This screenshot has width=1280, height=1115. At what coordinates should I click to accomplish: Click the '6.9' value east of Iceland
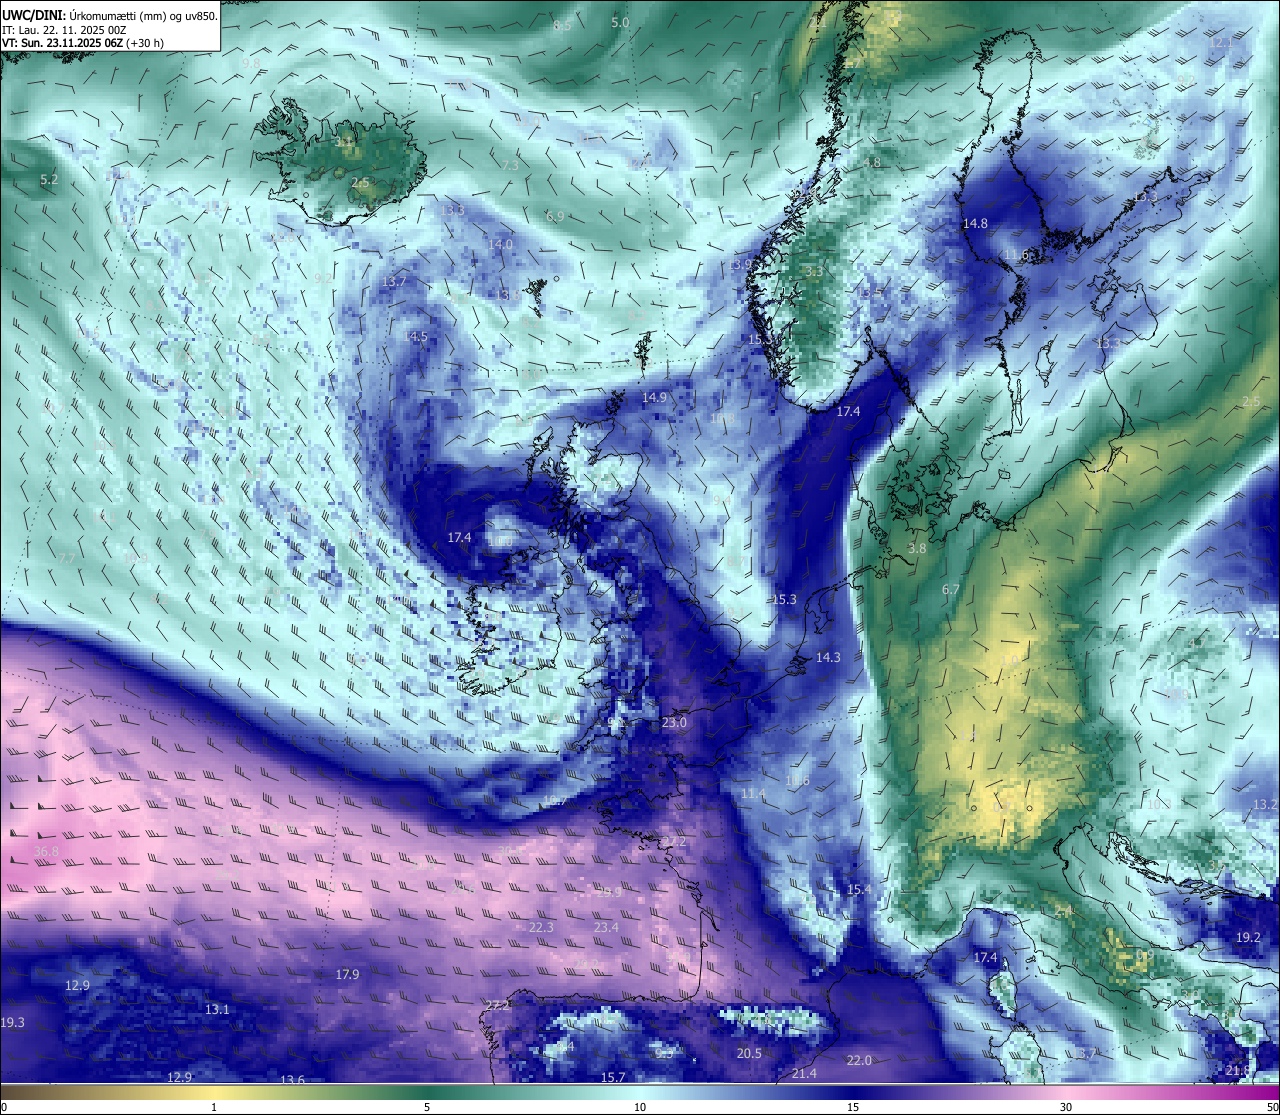[x=555, y=217]
